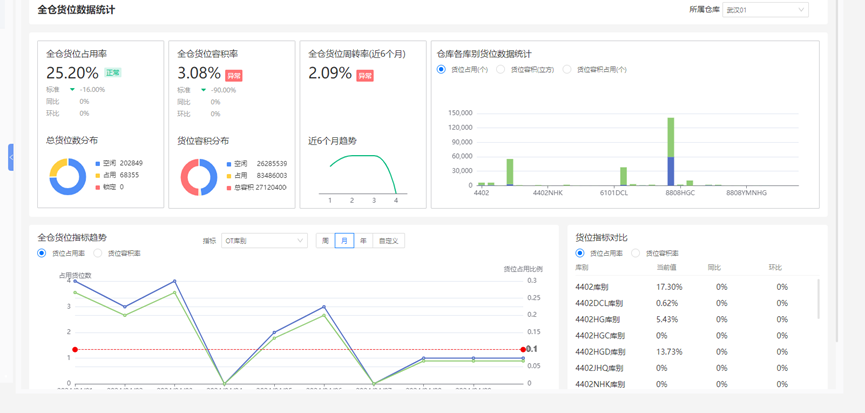Click the 自定义 custom period button
Screen dimensions: 865x413
tap(388, 241)
